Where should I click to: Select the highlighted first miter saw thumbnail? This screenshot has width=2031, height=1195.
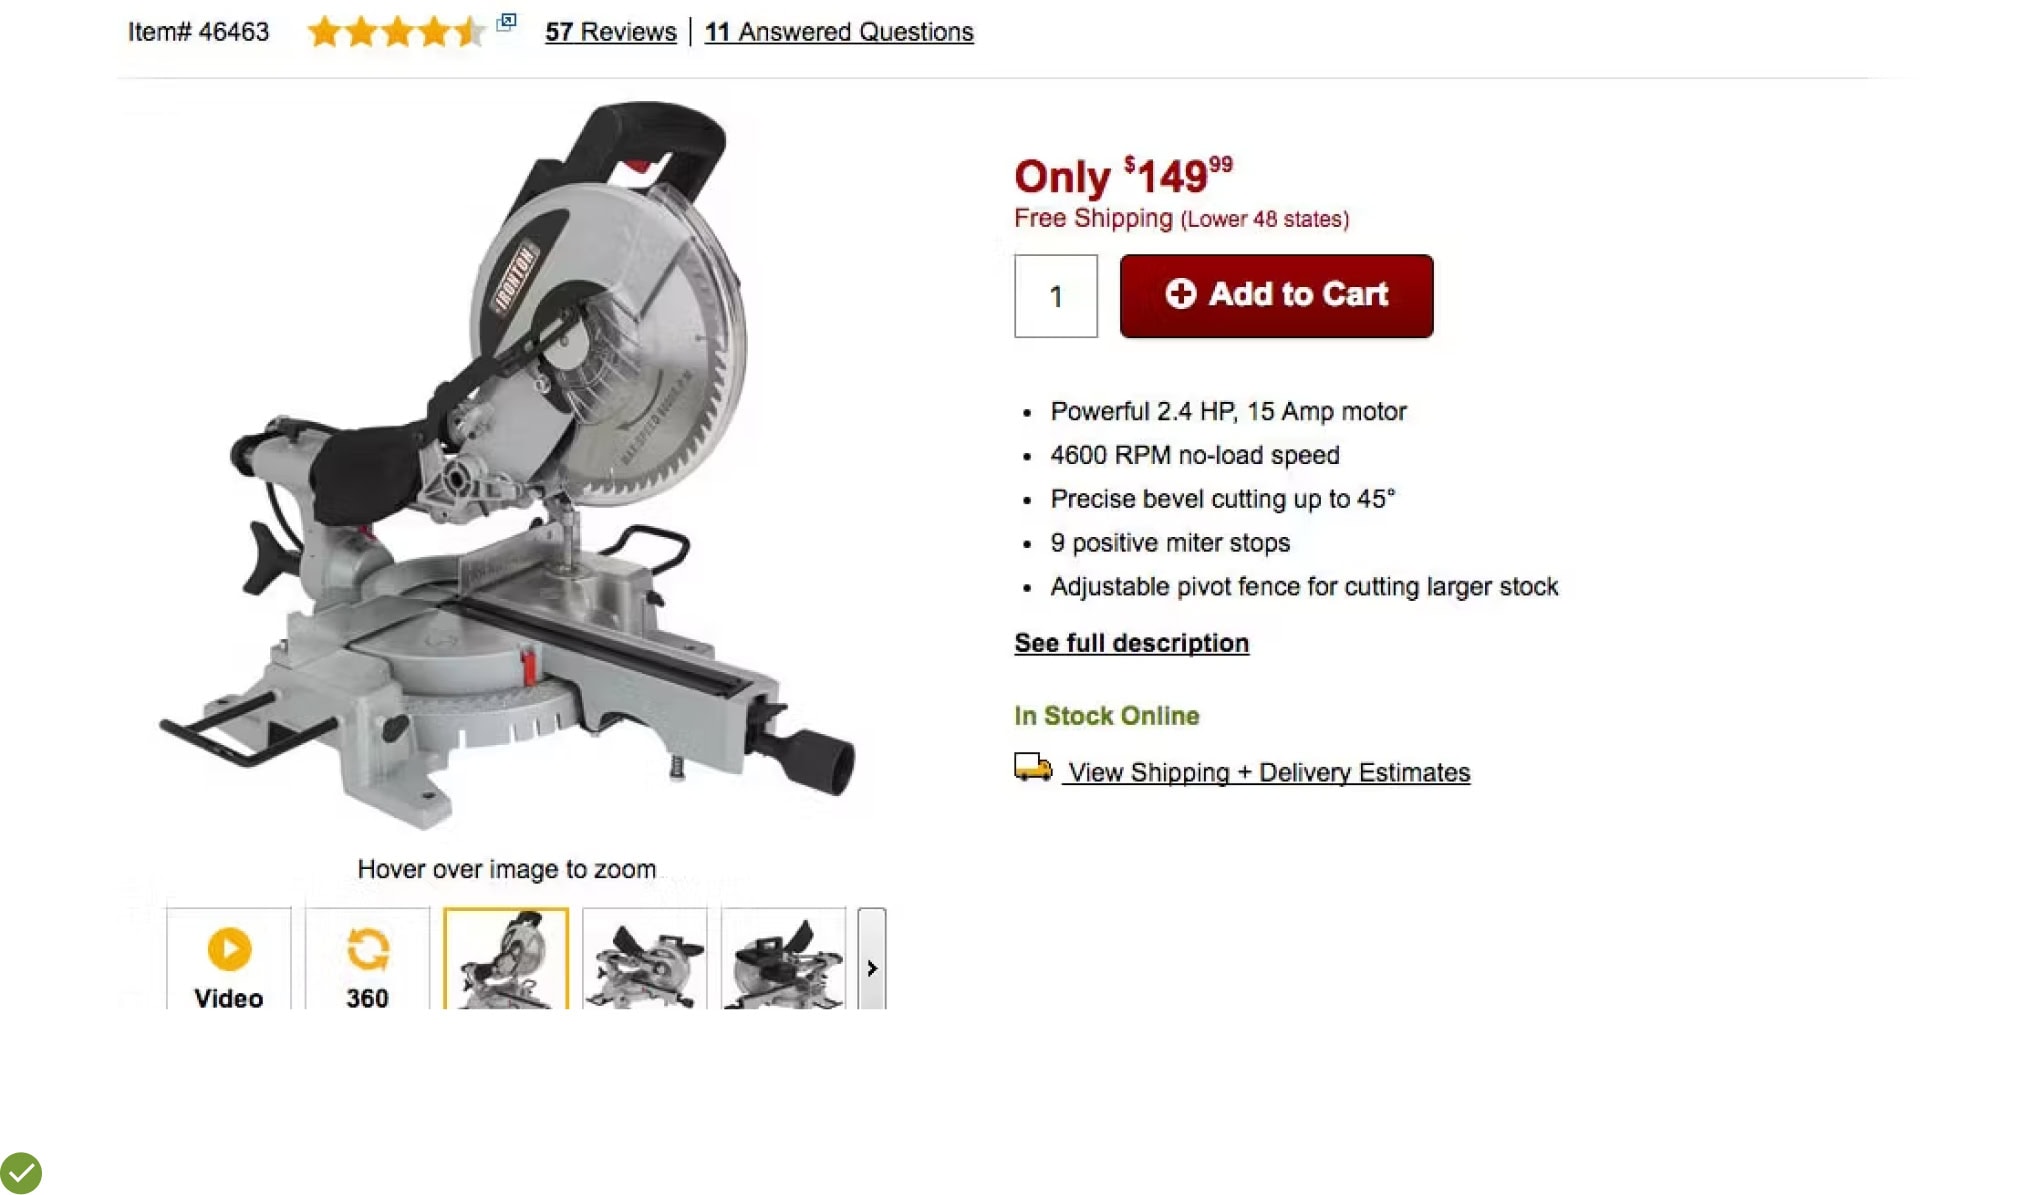pyautogui.click(x=506, y=960)
